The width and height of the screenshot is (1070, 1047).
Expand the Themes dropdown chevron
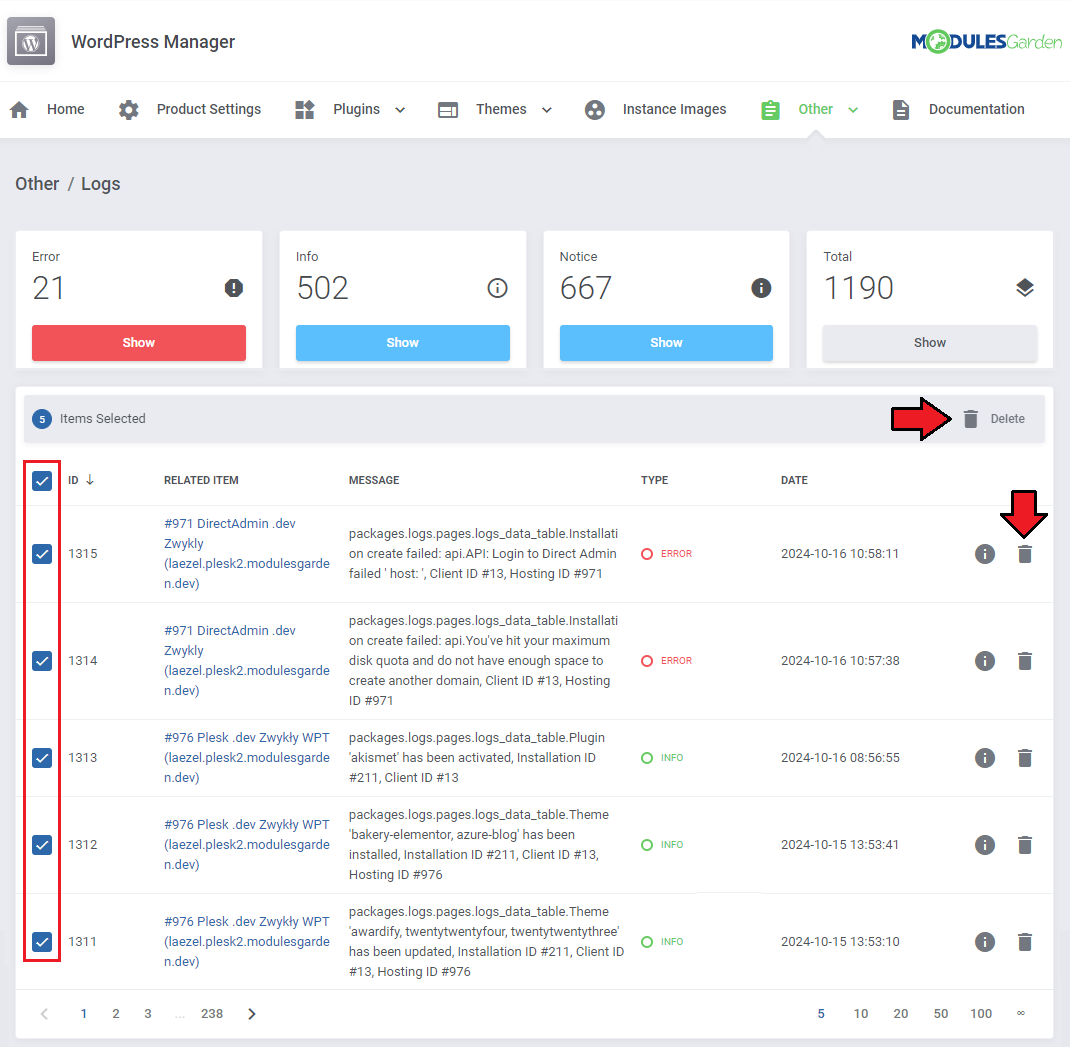[547, 110]
